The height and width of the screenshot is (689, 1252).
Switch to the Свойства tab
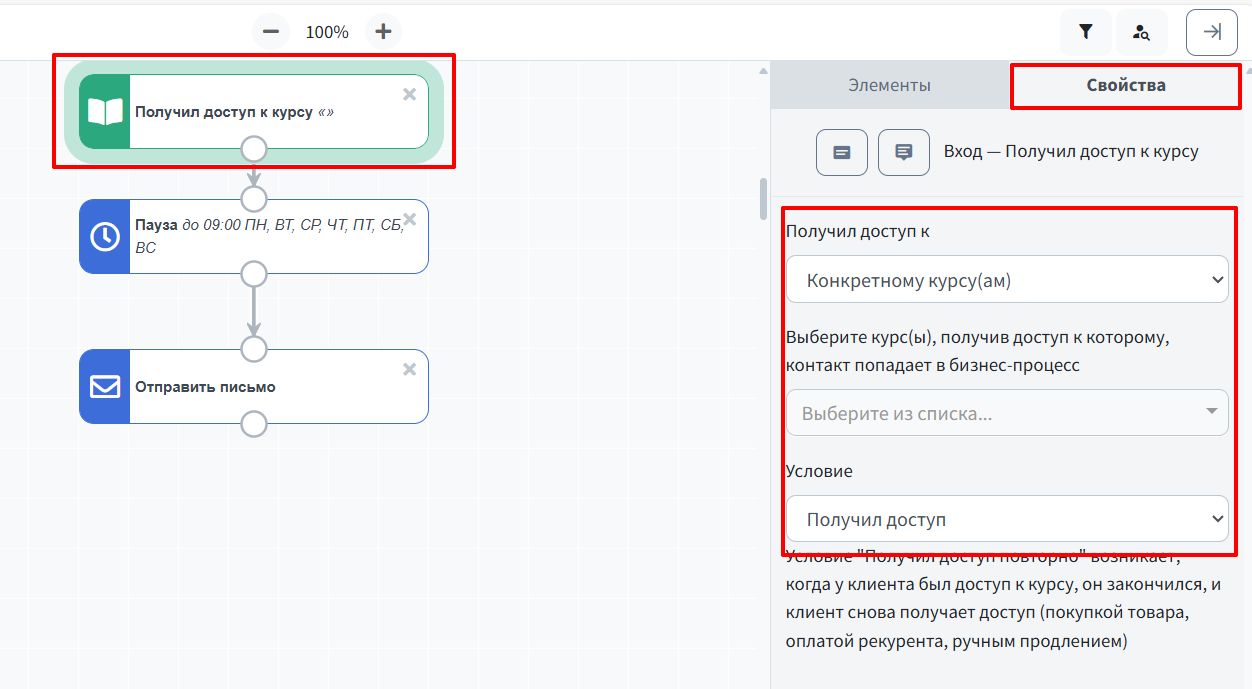1126,85
